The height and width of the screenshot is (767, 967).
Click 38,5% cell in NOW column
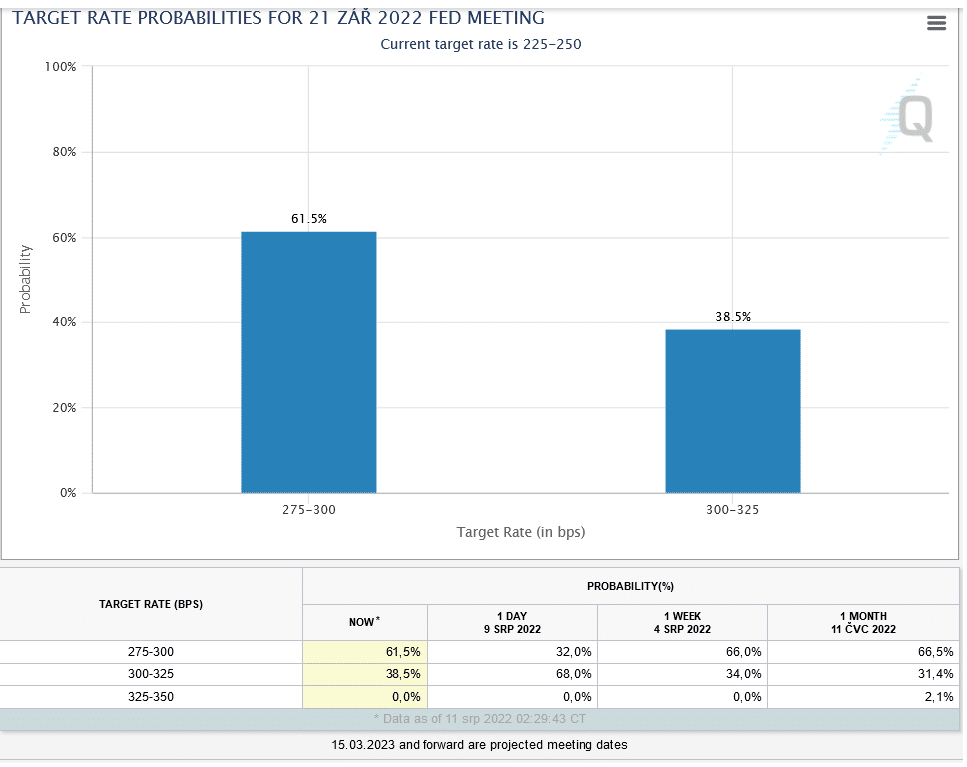coord(366,676)
